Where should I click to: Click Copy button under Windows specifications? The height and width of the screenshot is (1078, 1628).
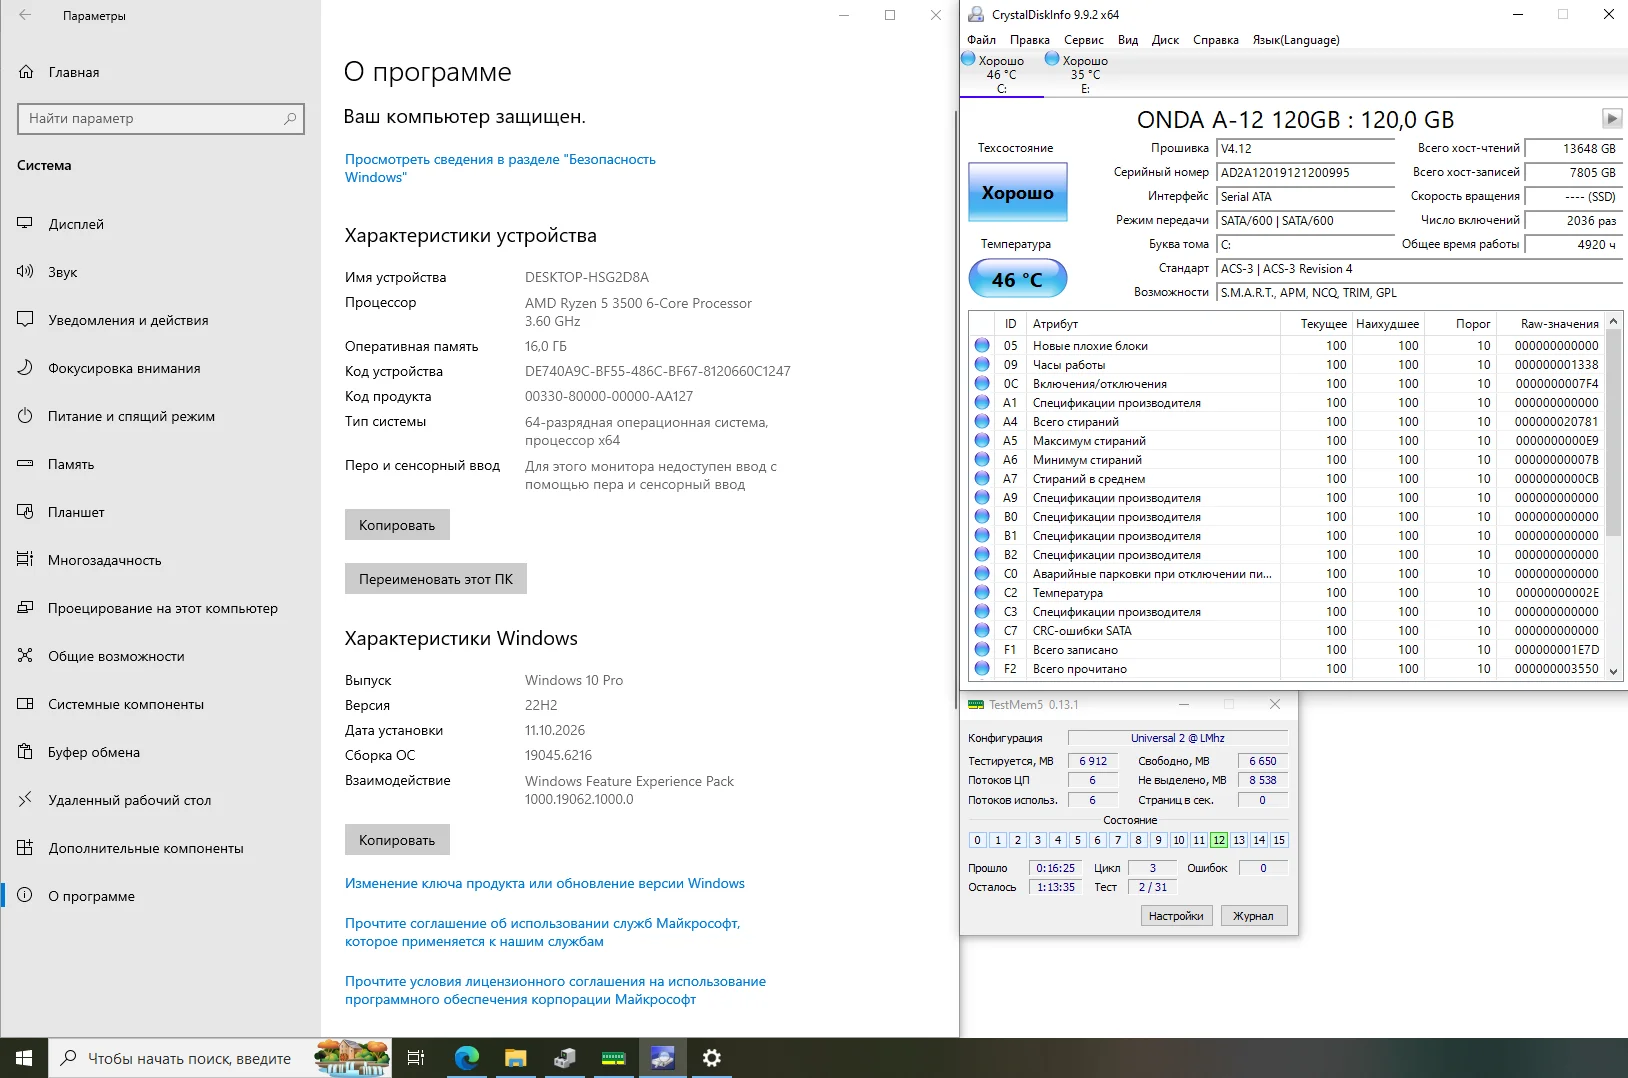(x=397, y=840)
